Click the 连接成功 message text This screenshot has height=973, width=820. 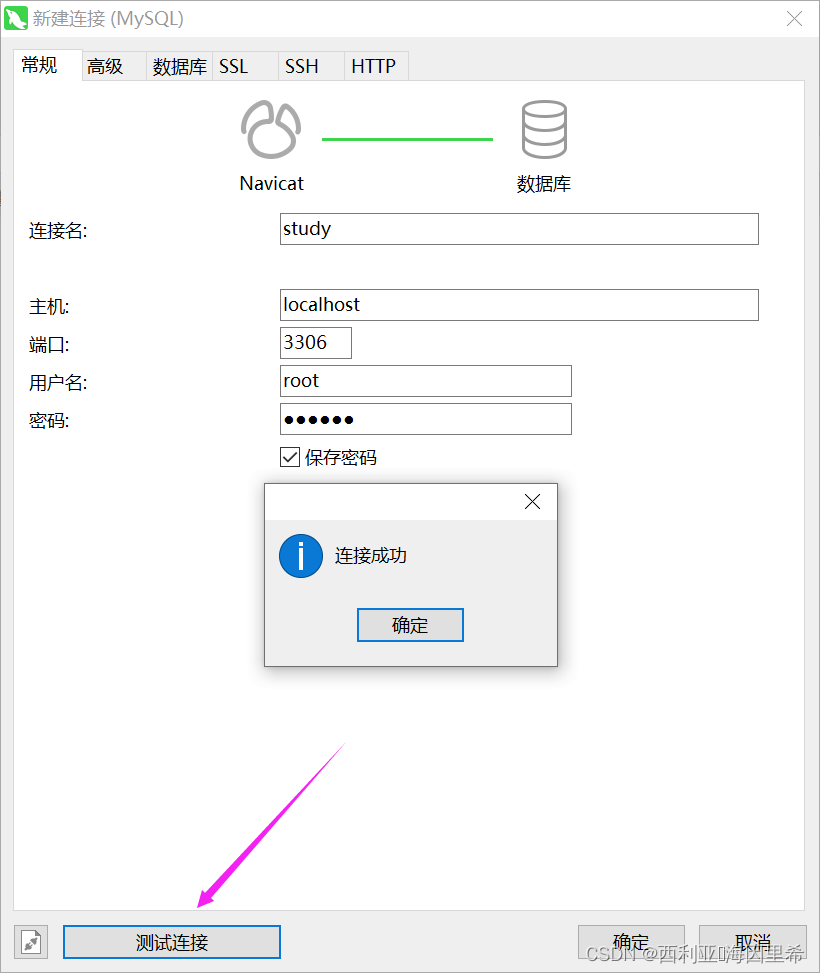tap(371, 555)
